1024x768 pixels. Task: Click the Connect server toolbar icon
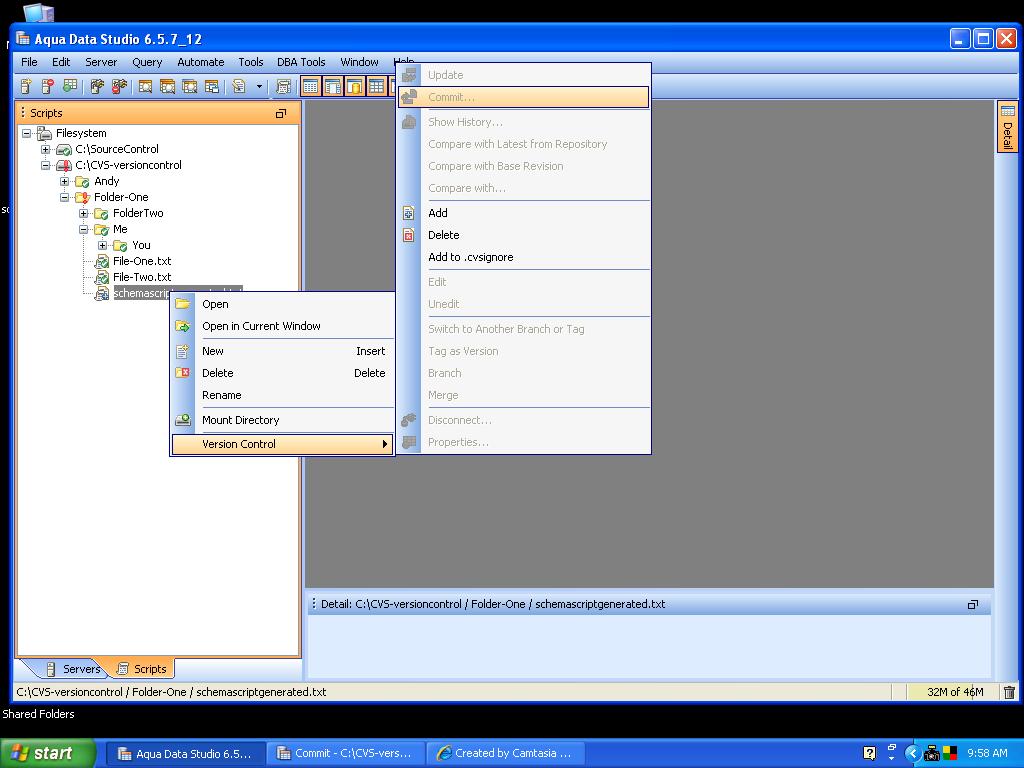pos(97,86)
